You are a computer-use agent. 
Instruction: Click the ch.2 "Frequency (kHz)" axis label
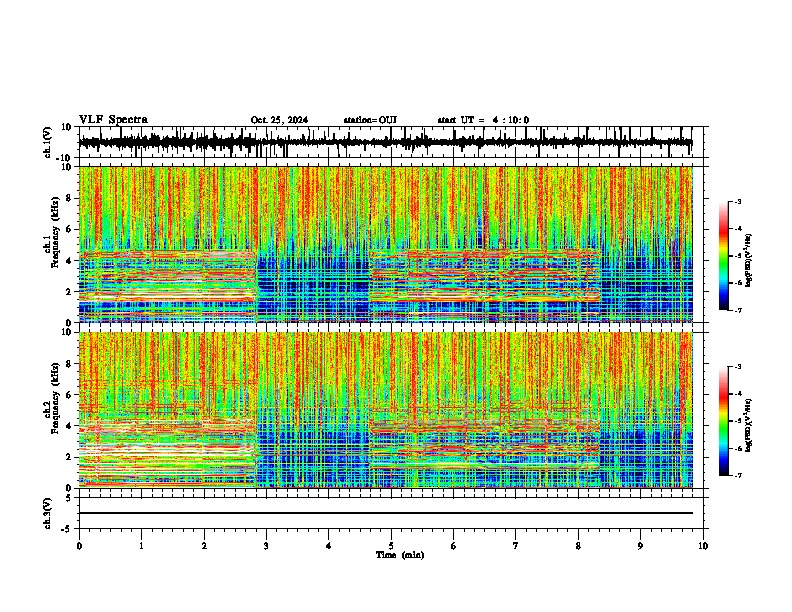point(55,398)
